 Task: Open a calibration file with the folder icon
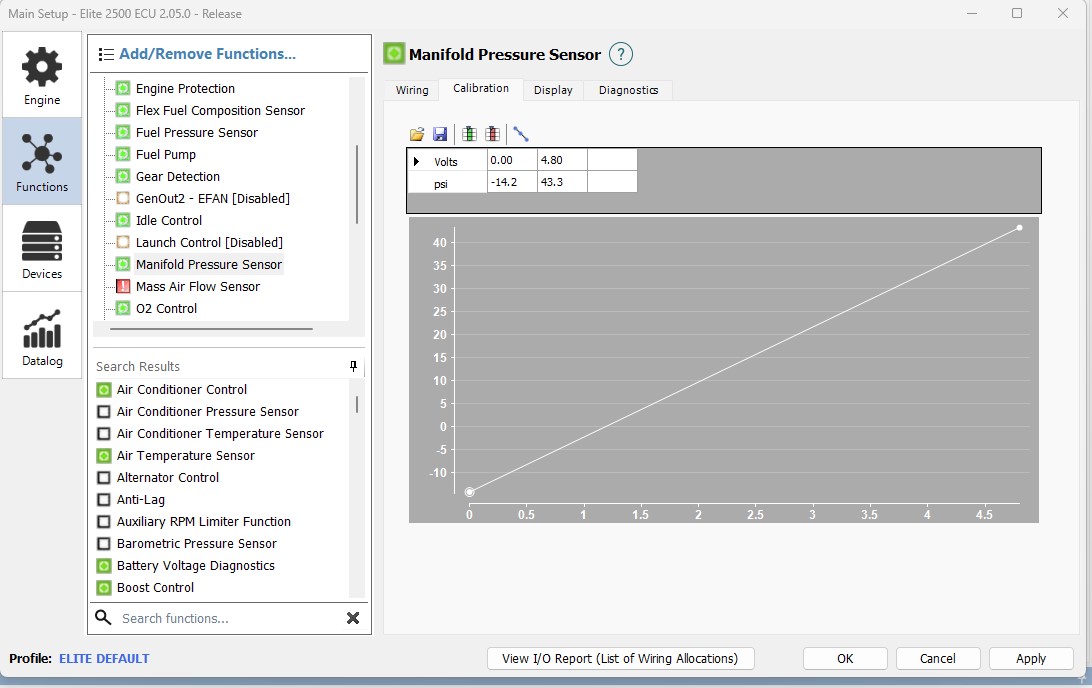pyautogui.click(x=417, y=134)
